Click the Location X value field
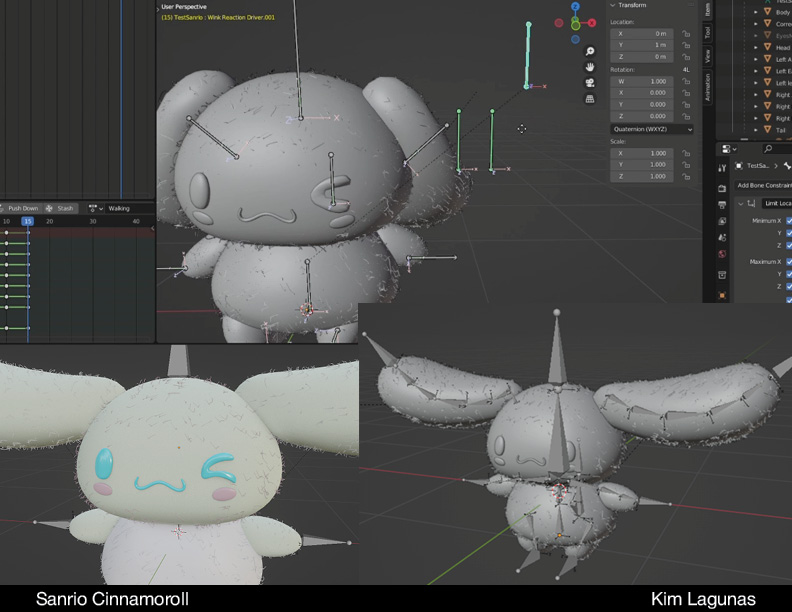Screen dimensions: 792x612 point(641,34)
